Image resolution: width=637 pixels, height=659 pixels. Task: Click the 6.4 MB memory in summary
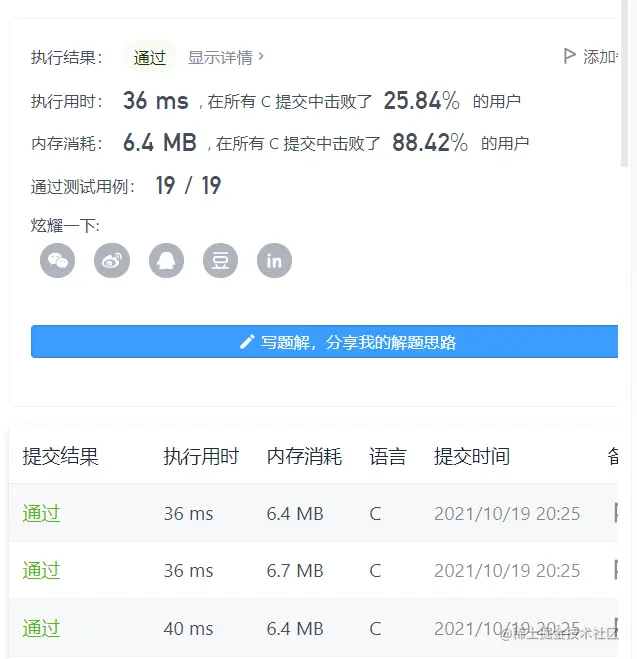click(160, 142)
